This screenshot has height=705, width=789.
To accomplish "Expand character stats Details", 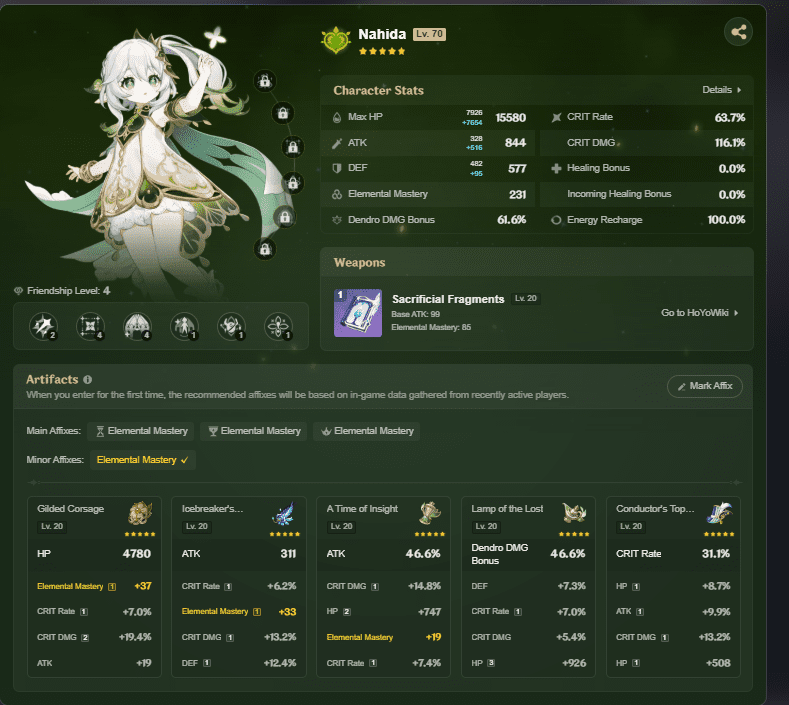I will click(721, 90).
